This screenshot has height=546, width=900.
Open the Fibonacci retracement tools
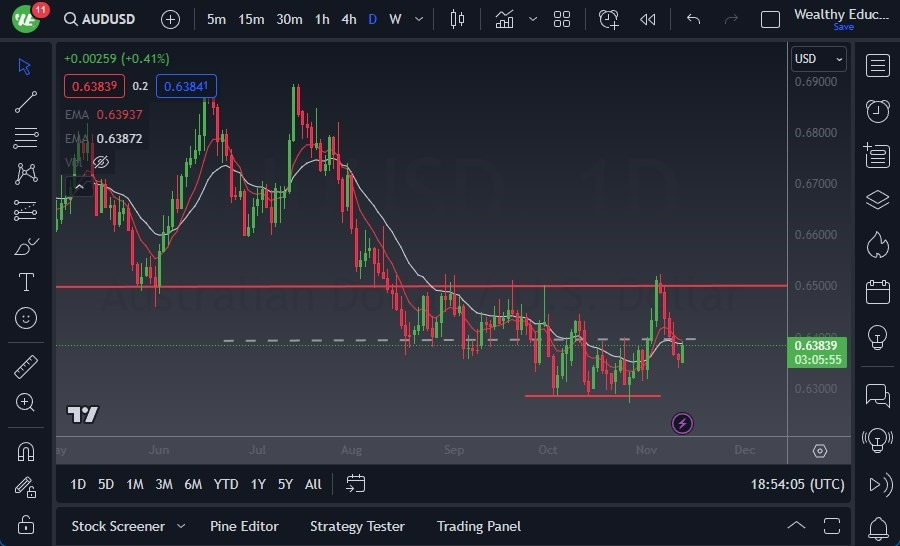coord(26,138)
